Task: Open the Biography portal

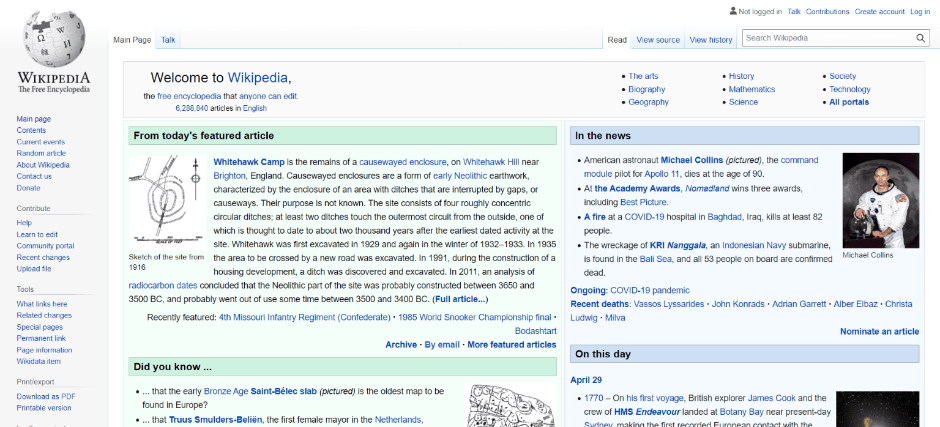Action: (x=646, y=89)
